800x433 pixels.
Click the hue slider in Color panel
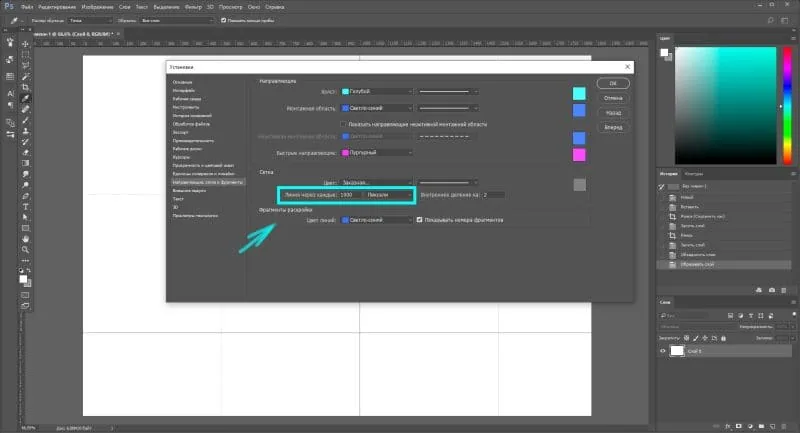point(787,106)
